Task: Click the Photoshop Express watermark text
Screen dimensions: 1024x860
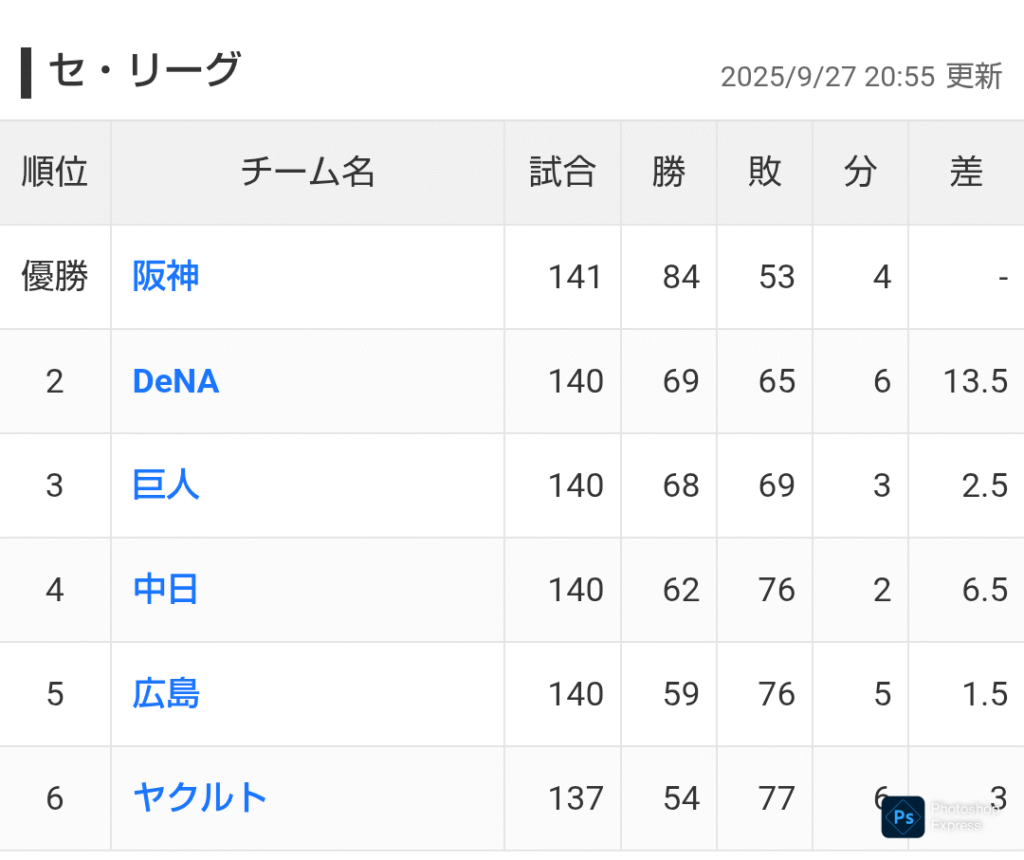Action: [x=965, y=817]
